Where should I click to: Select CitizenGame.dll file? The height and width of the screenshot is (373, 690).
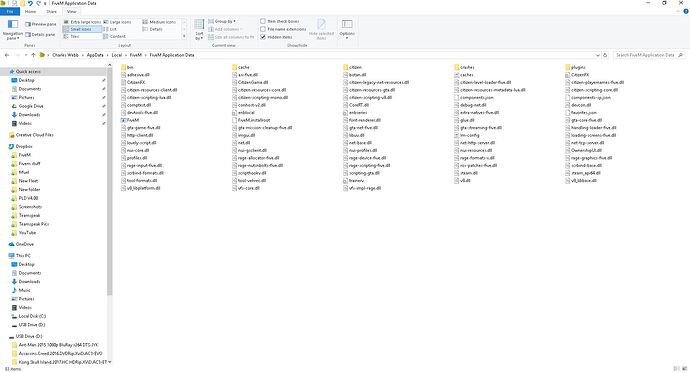(250, 82)
